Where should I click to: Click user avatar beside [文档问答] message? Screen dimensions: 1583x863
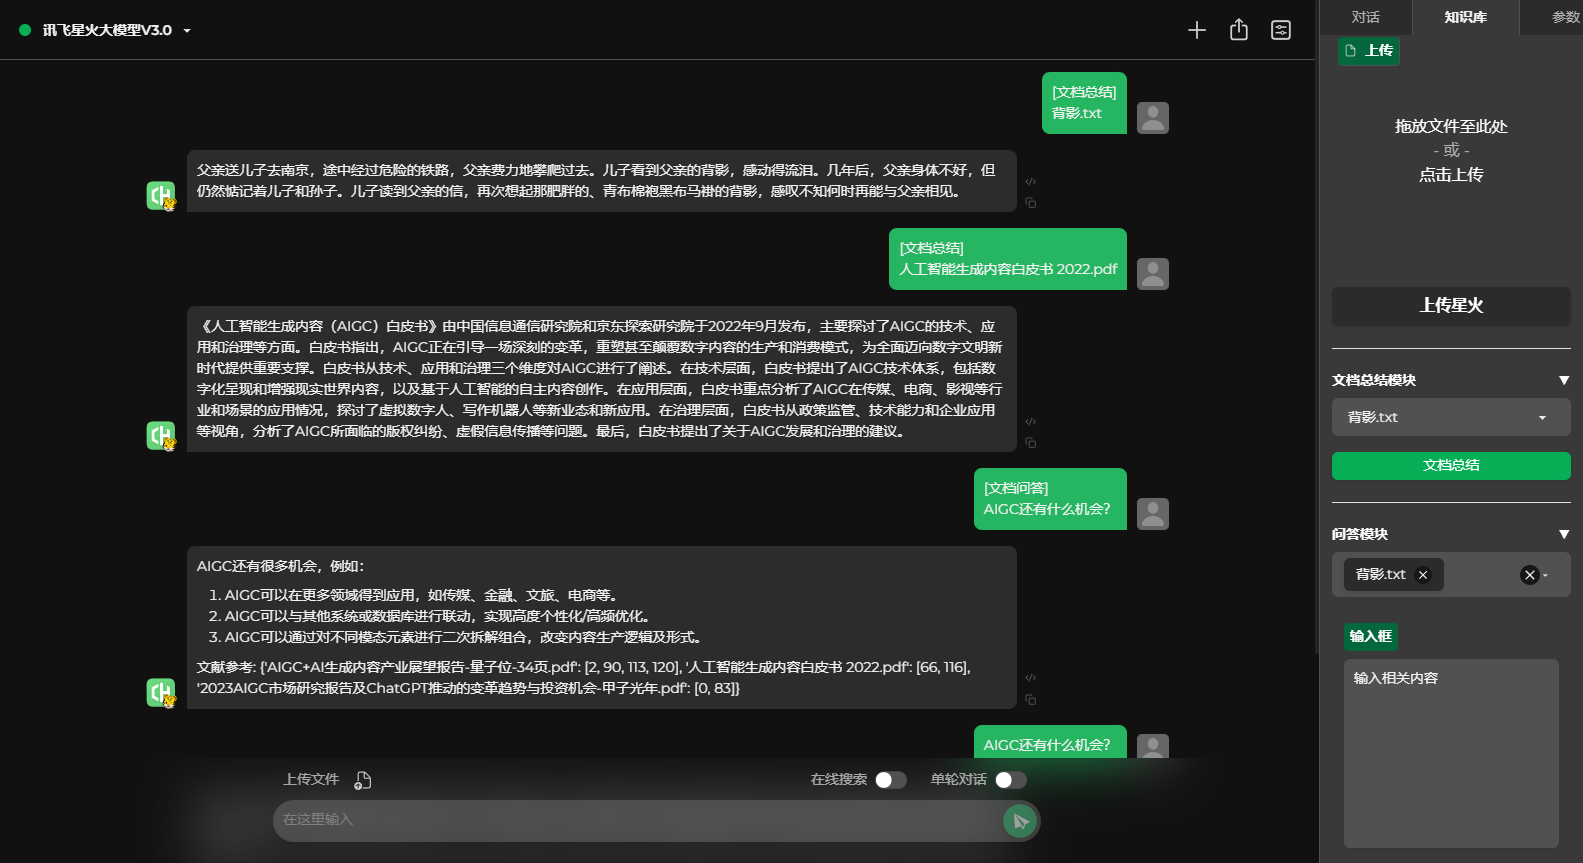(1153, 514)
